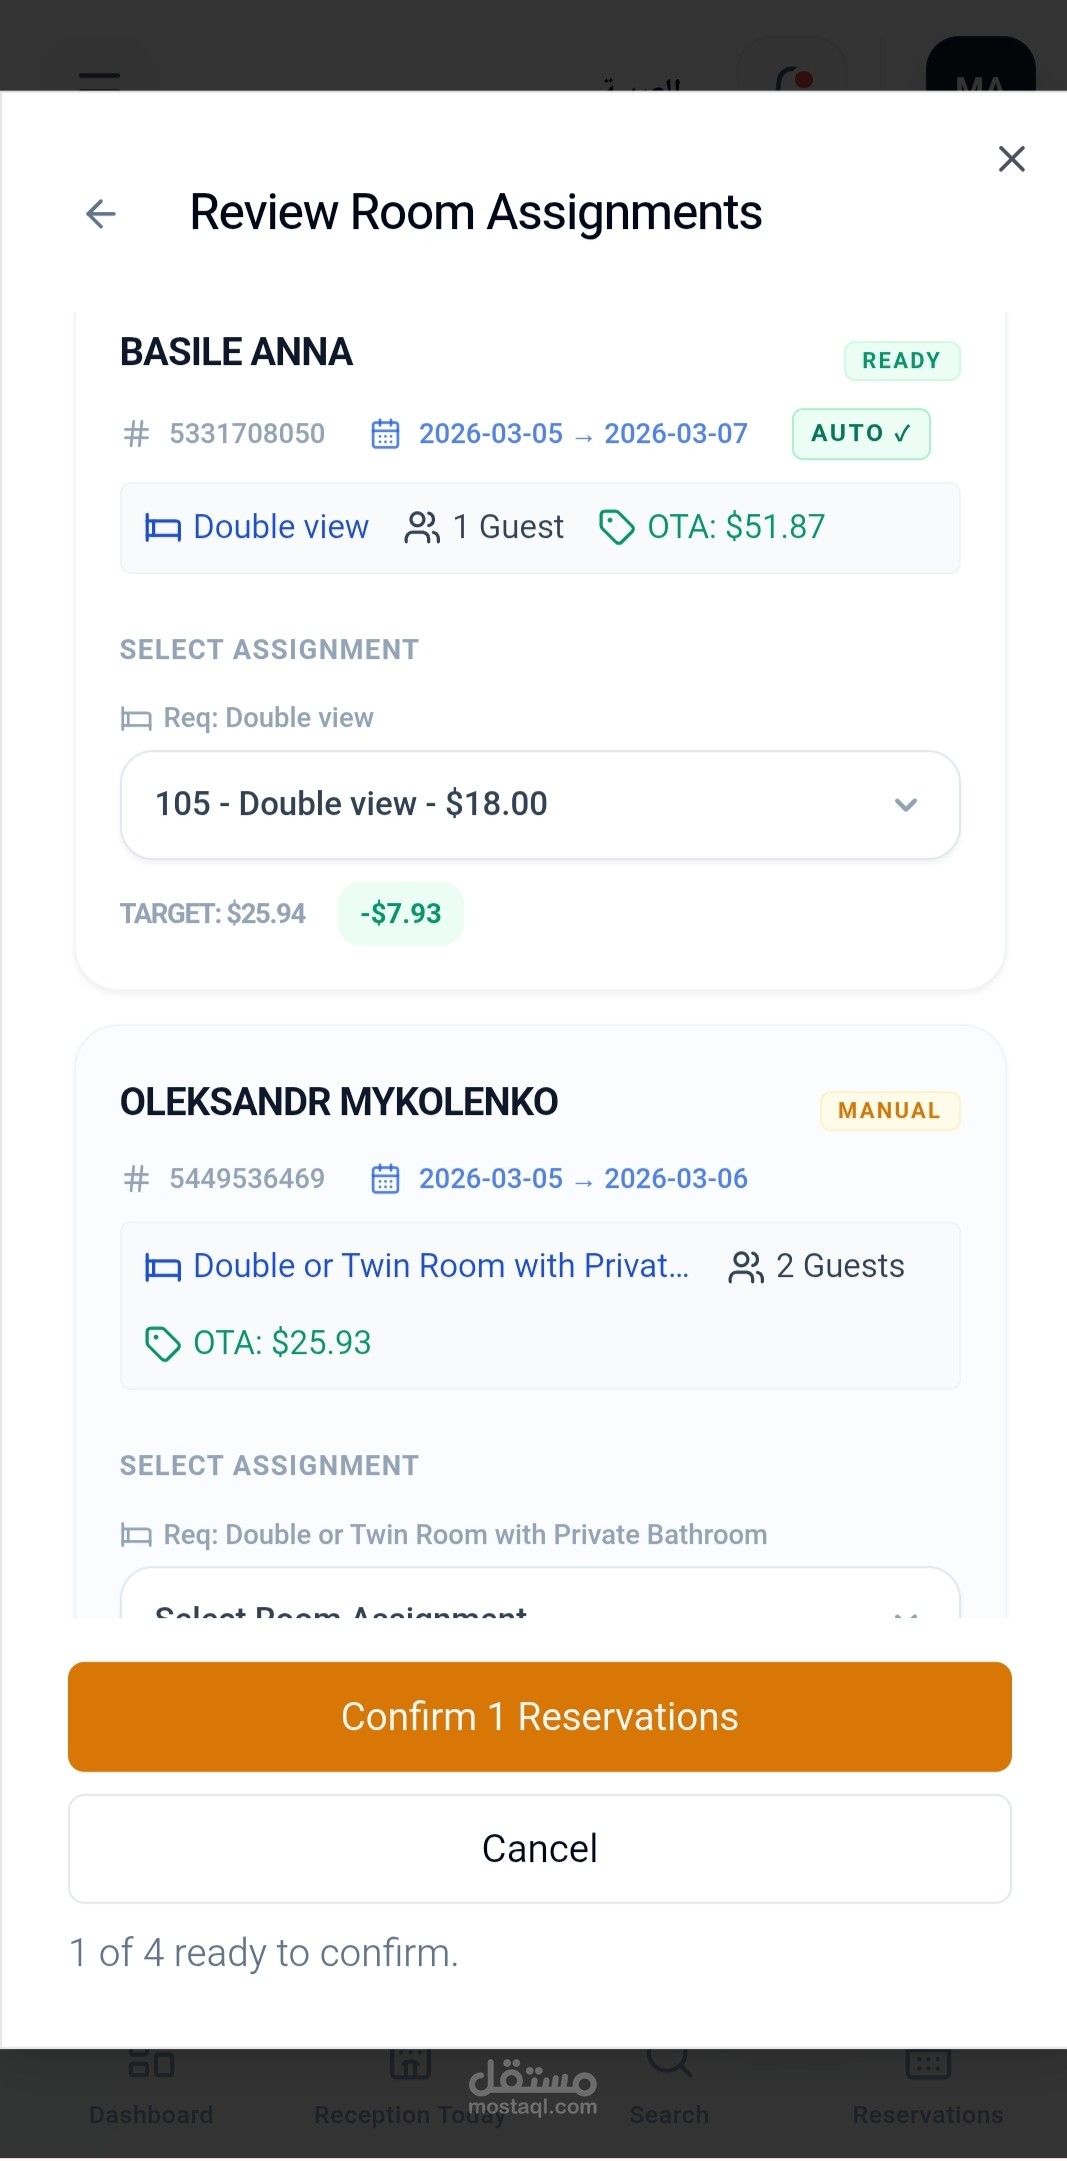This screenshot has width=1067, height=2161.
Task: Click bed icon next to Double view
Action: pyautogui.click(x=163, y=527)
